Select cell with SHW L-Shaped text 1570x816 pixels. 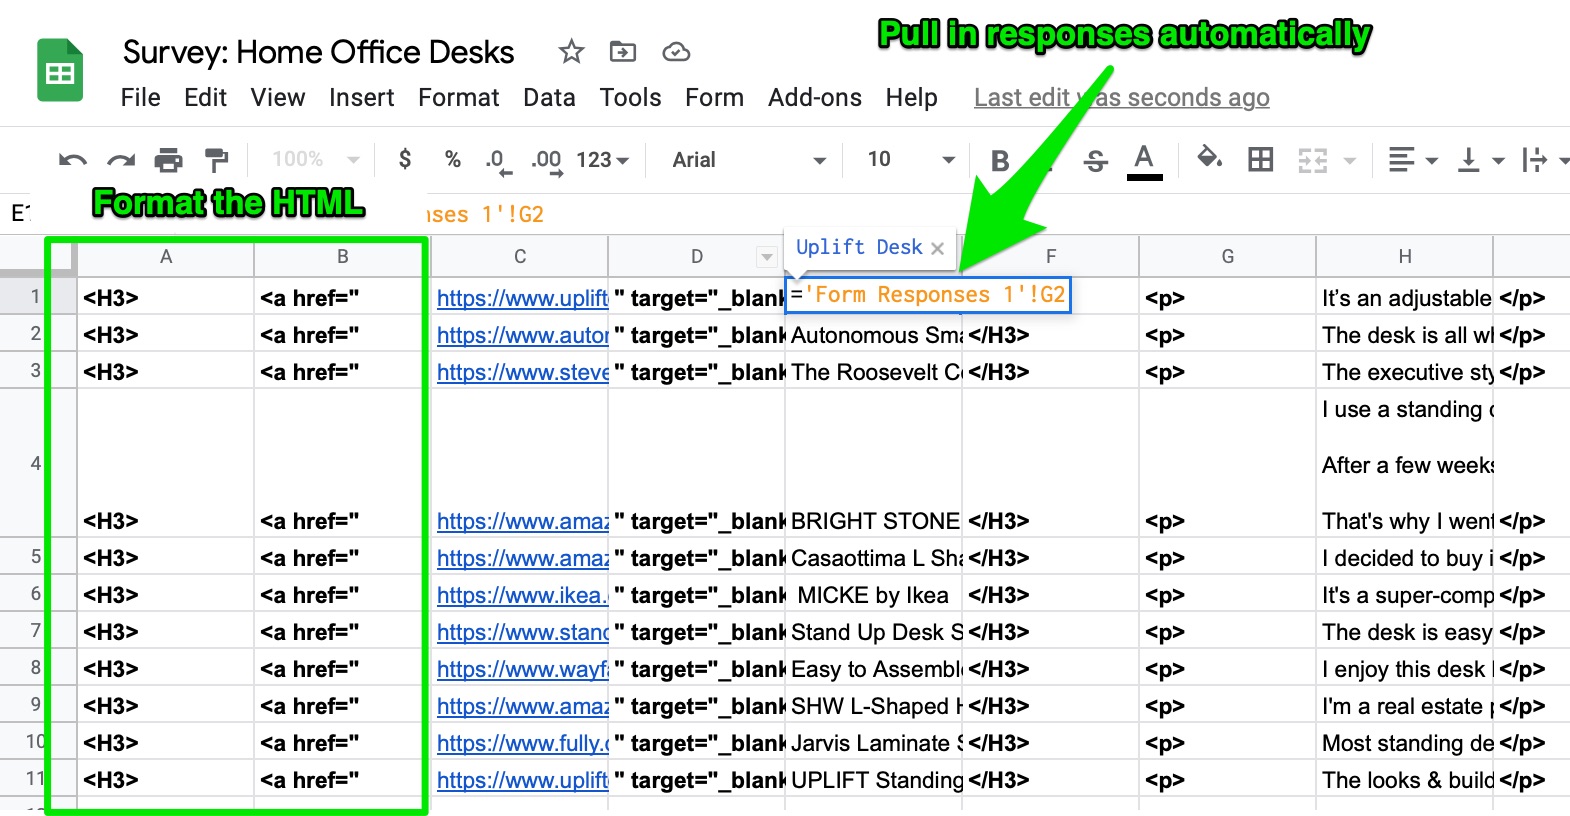point(873,706)
